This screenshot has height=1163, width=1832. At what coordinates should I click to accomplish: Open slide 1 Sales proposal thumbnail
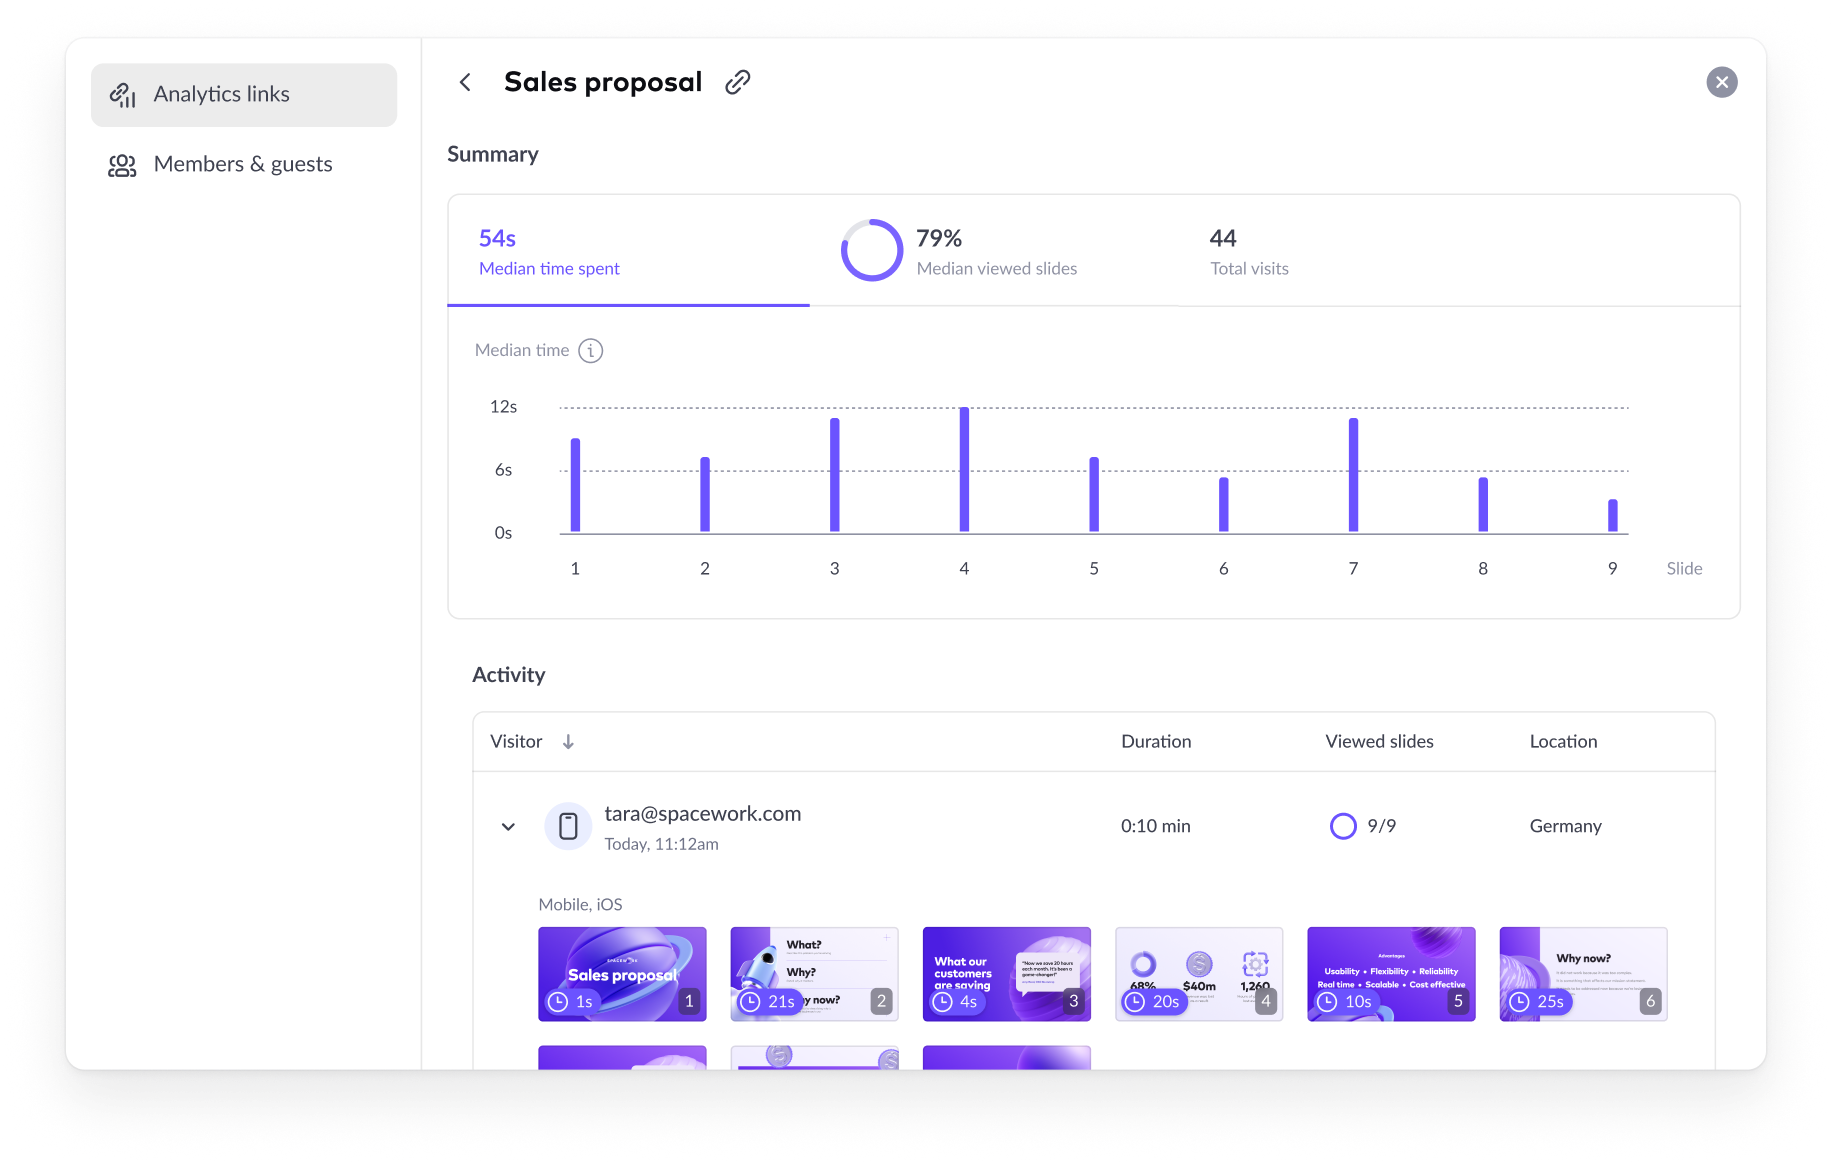tap(622, 975)
